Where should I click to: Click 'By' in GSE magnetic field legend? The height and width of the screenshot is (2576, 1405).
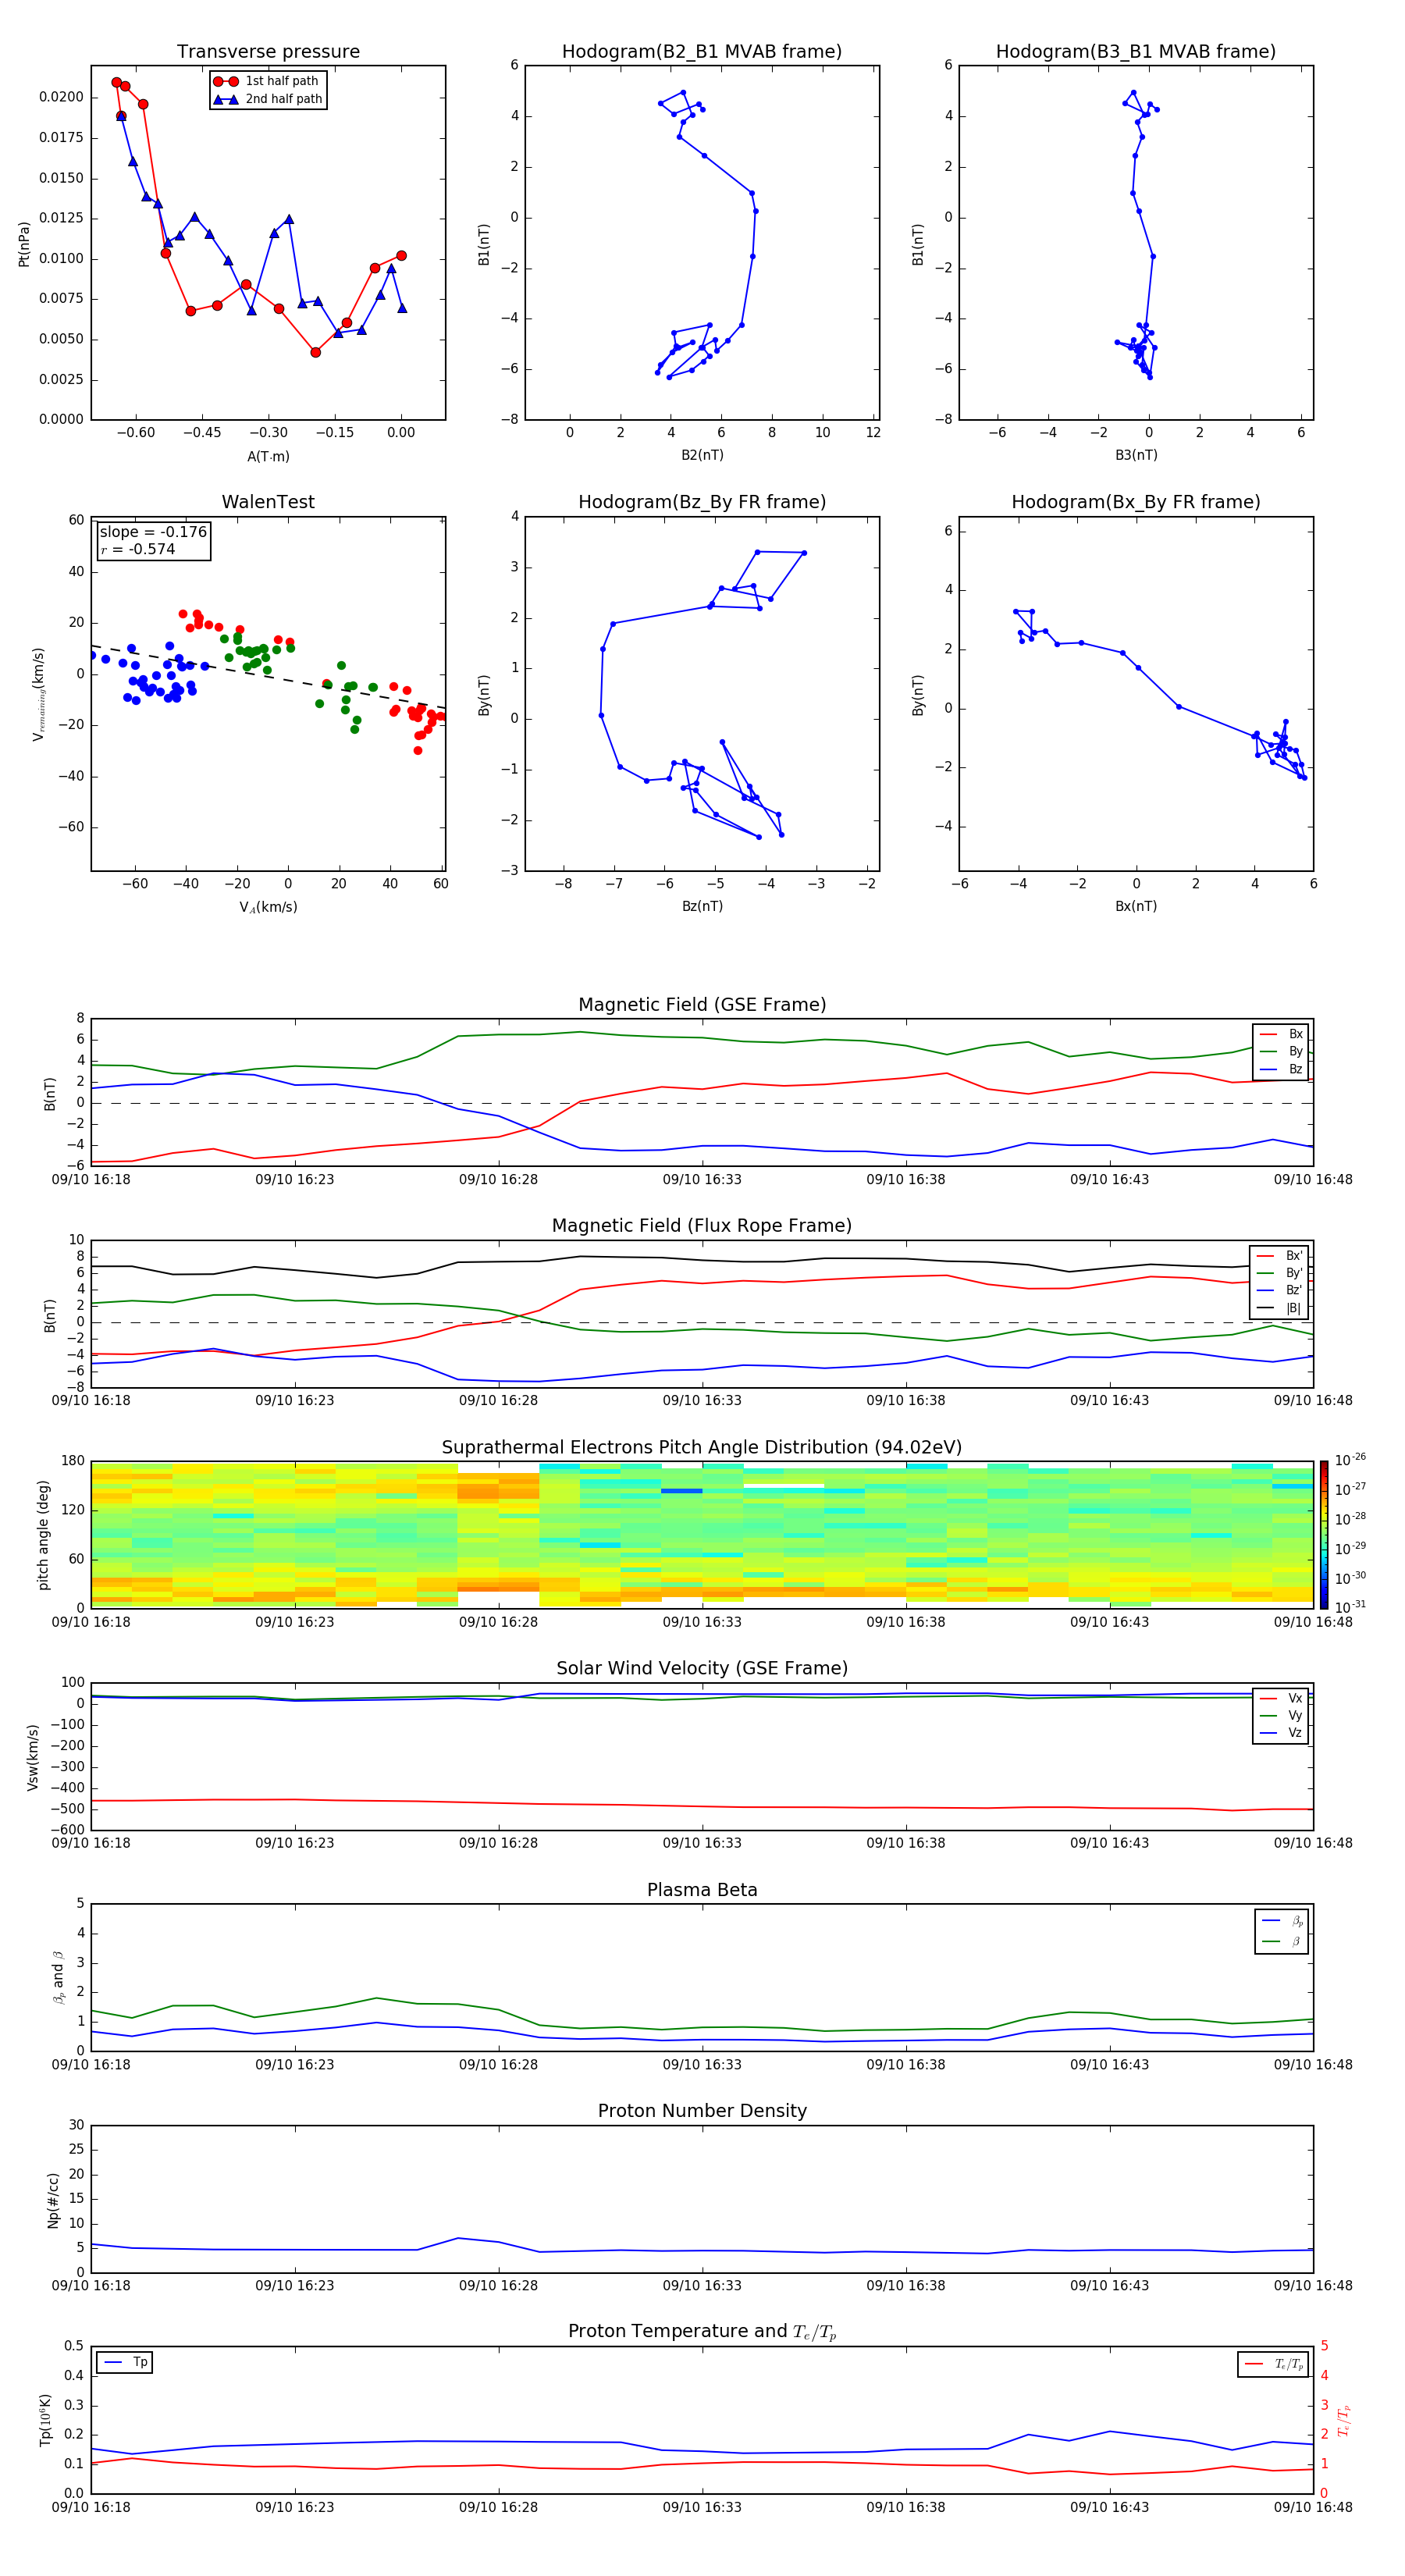[x=1282, y=1051]
